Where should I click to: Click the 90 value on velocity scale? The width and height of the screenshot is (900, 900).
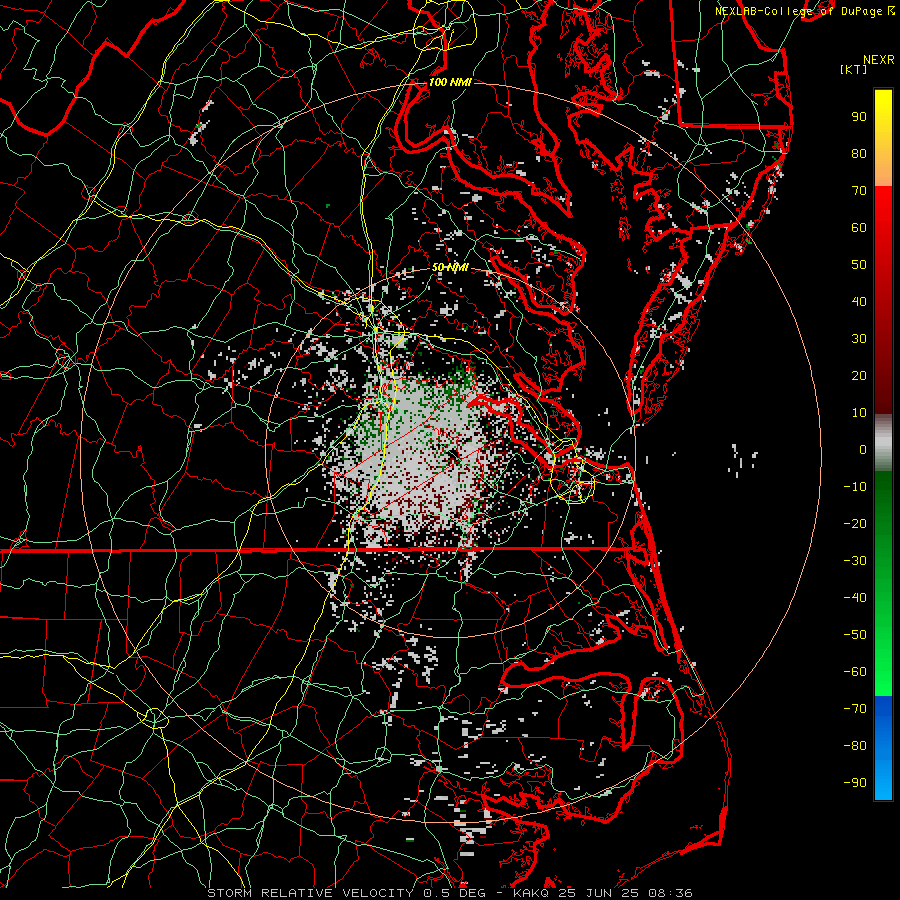pyautogui.click(x=859, y=117)
